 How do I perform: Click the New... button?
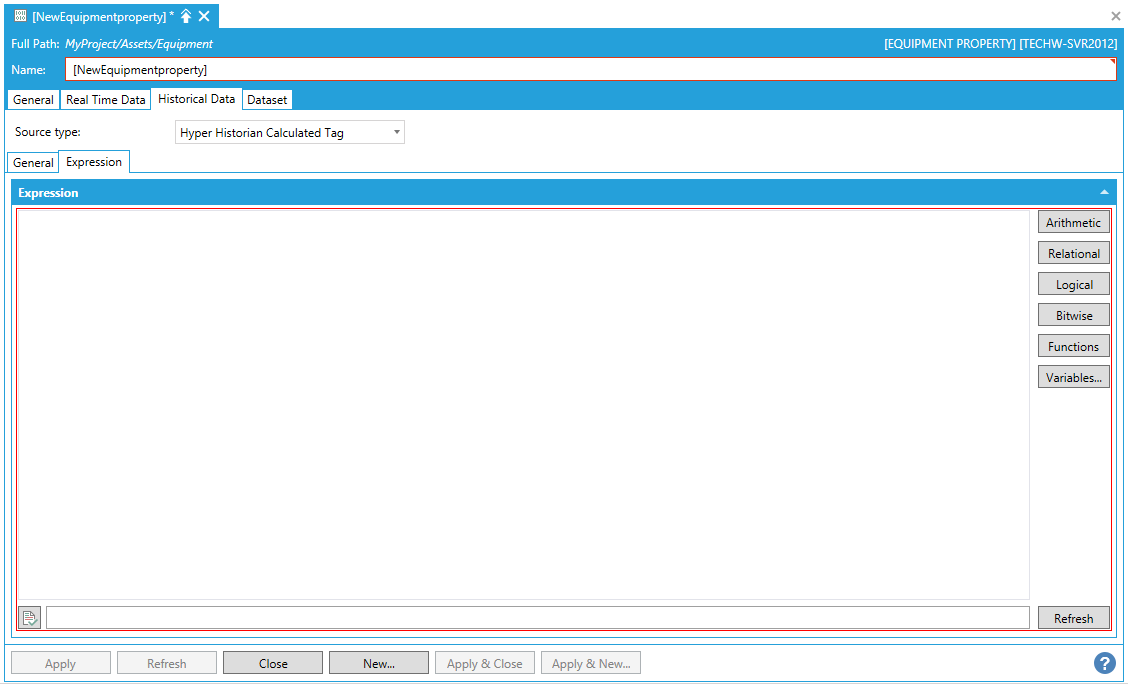[x=378, y=663]
